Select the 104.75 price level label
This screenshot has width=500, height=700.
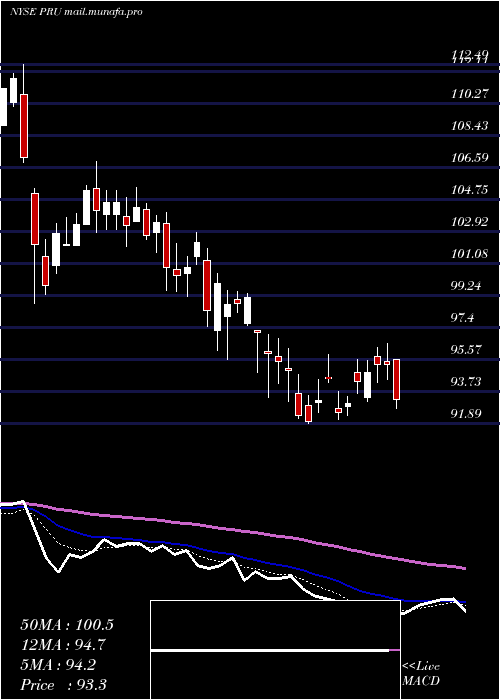469,190
